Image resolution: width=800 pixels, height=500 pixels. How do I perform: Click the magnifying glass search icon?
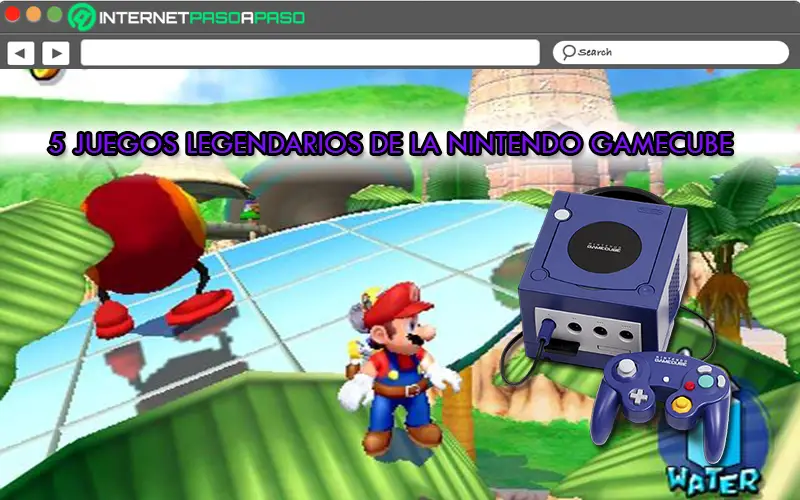pos(568,52)
